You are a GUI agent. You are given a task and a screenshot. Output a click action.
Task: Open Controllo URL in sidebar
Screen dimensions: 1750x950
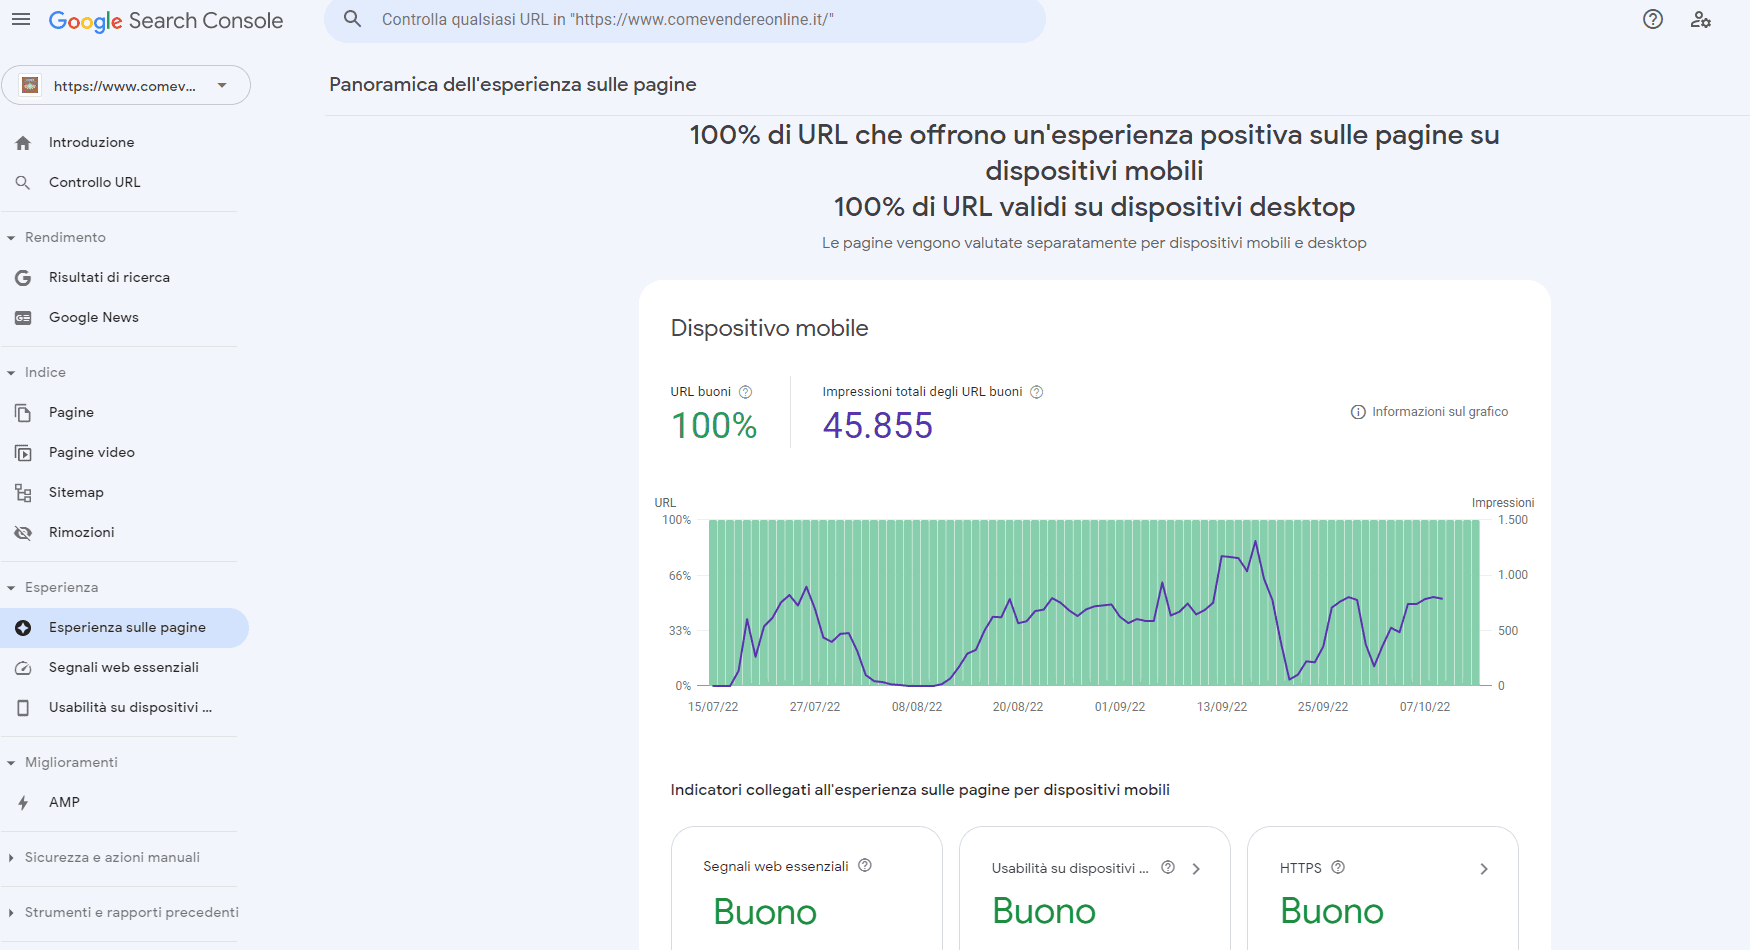124,182
